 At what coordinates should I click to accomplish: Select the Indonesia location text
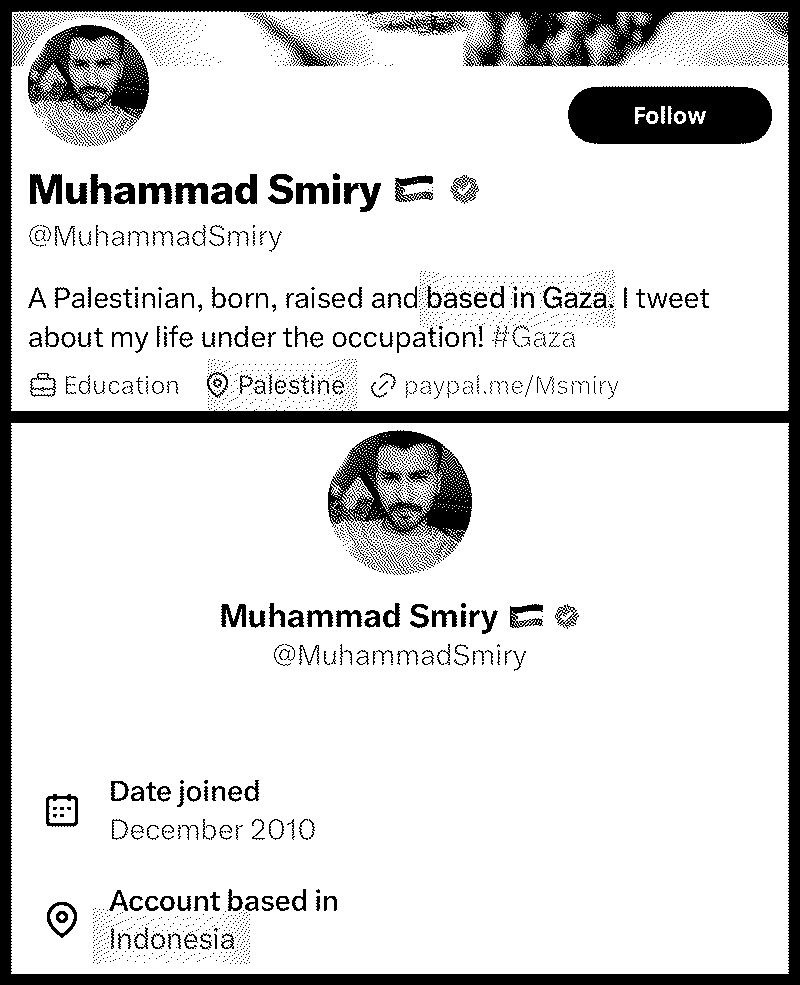[172, 940]
